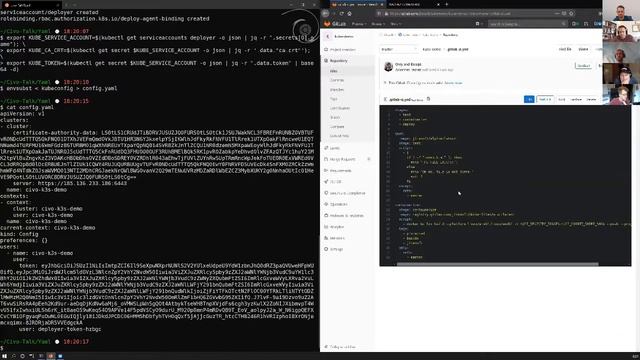Open Security & Compliance in sidebar
The height and width of the screenshot is (360, 640).
click(344, 193)
